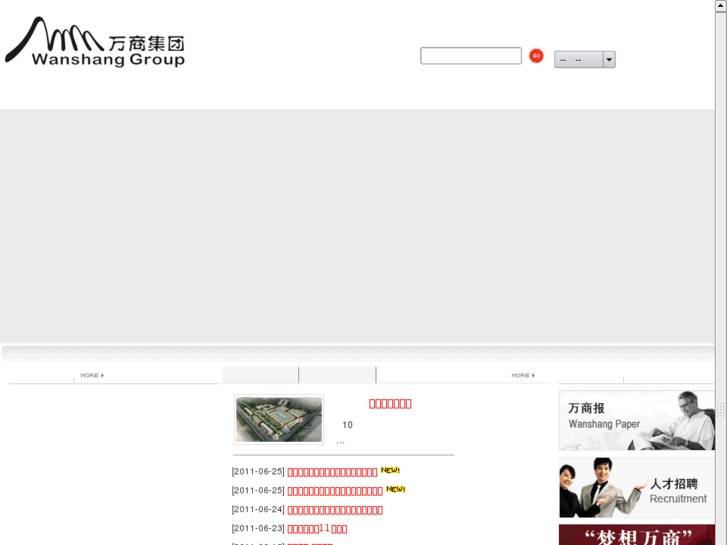This screenshot has height=545, width=727.
Task: Select the second news tab
Action: 337,375
